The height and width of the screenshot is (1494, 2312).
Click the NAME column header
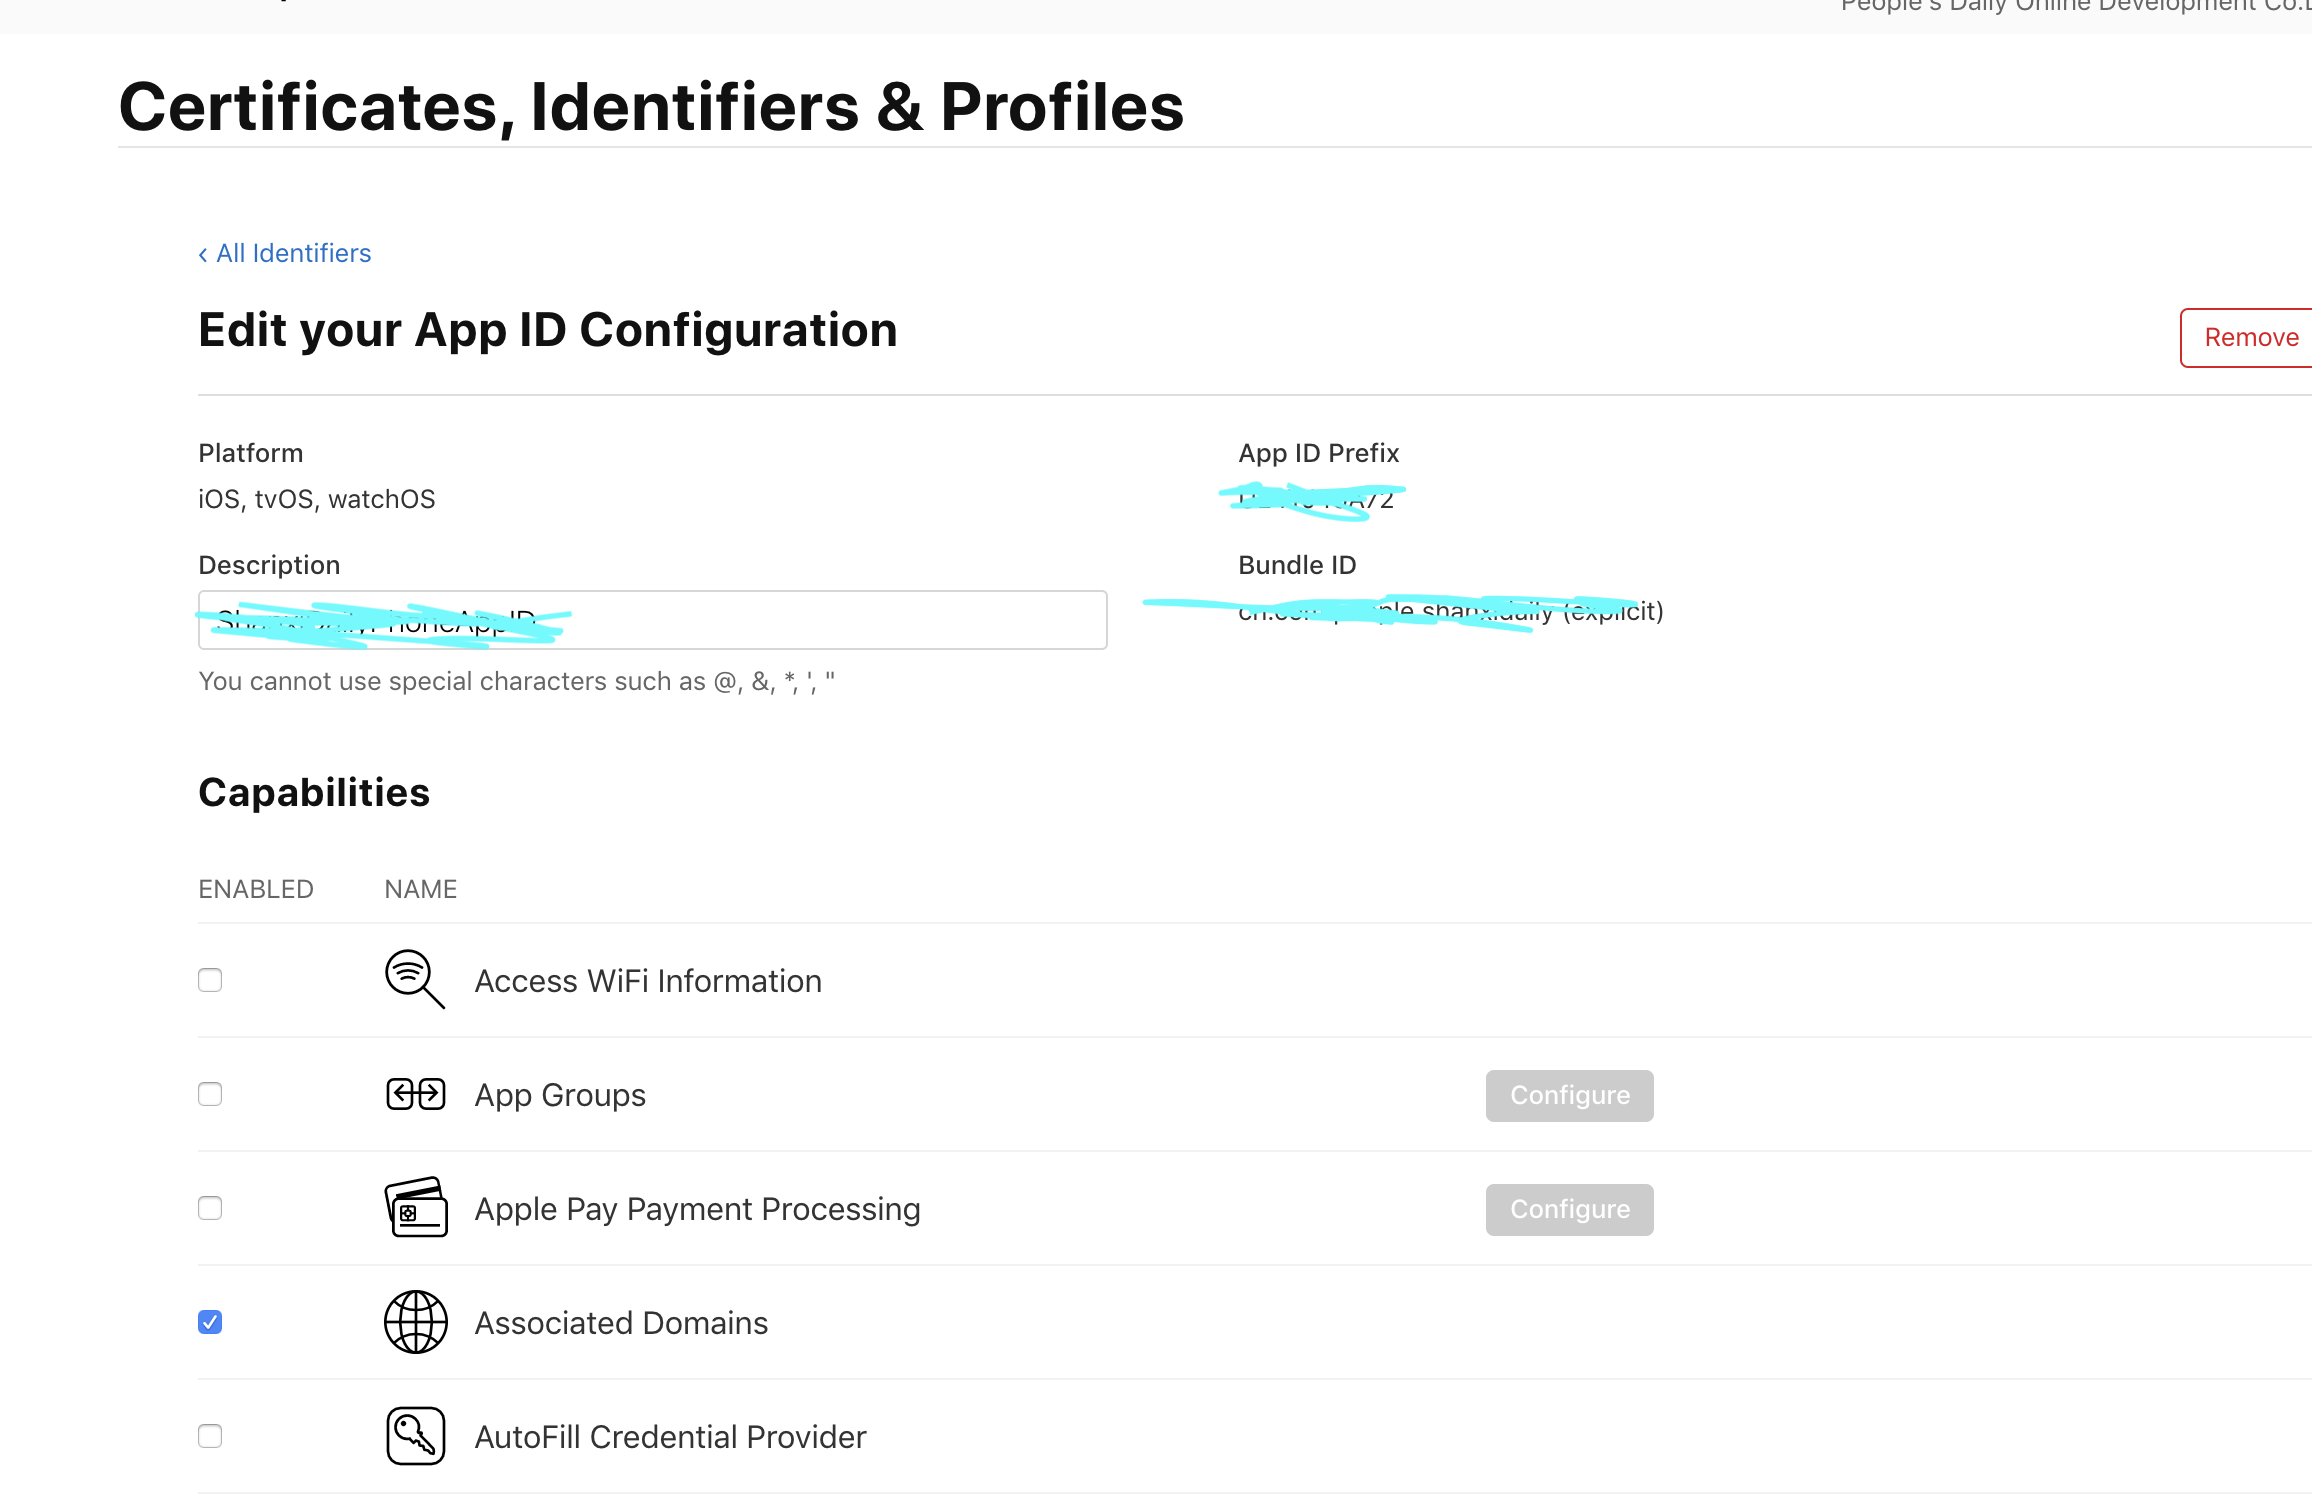[x=420, y=889]
